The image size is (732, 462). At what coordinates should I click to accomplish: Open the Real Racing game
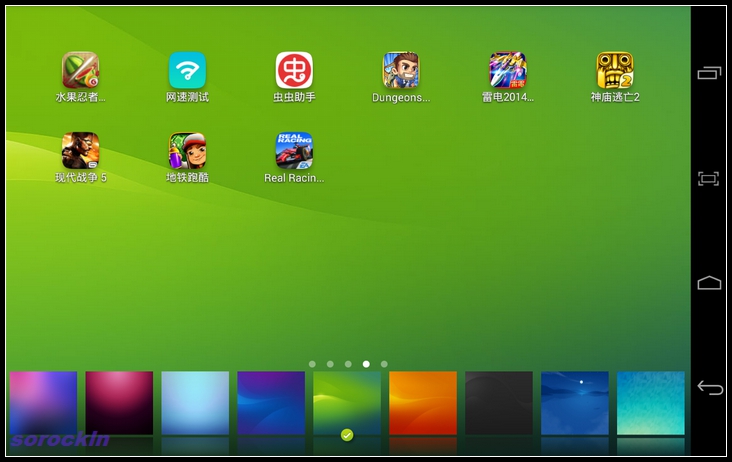click(x=294, y=152)
